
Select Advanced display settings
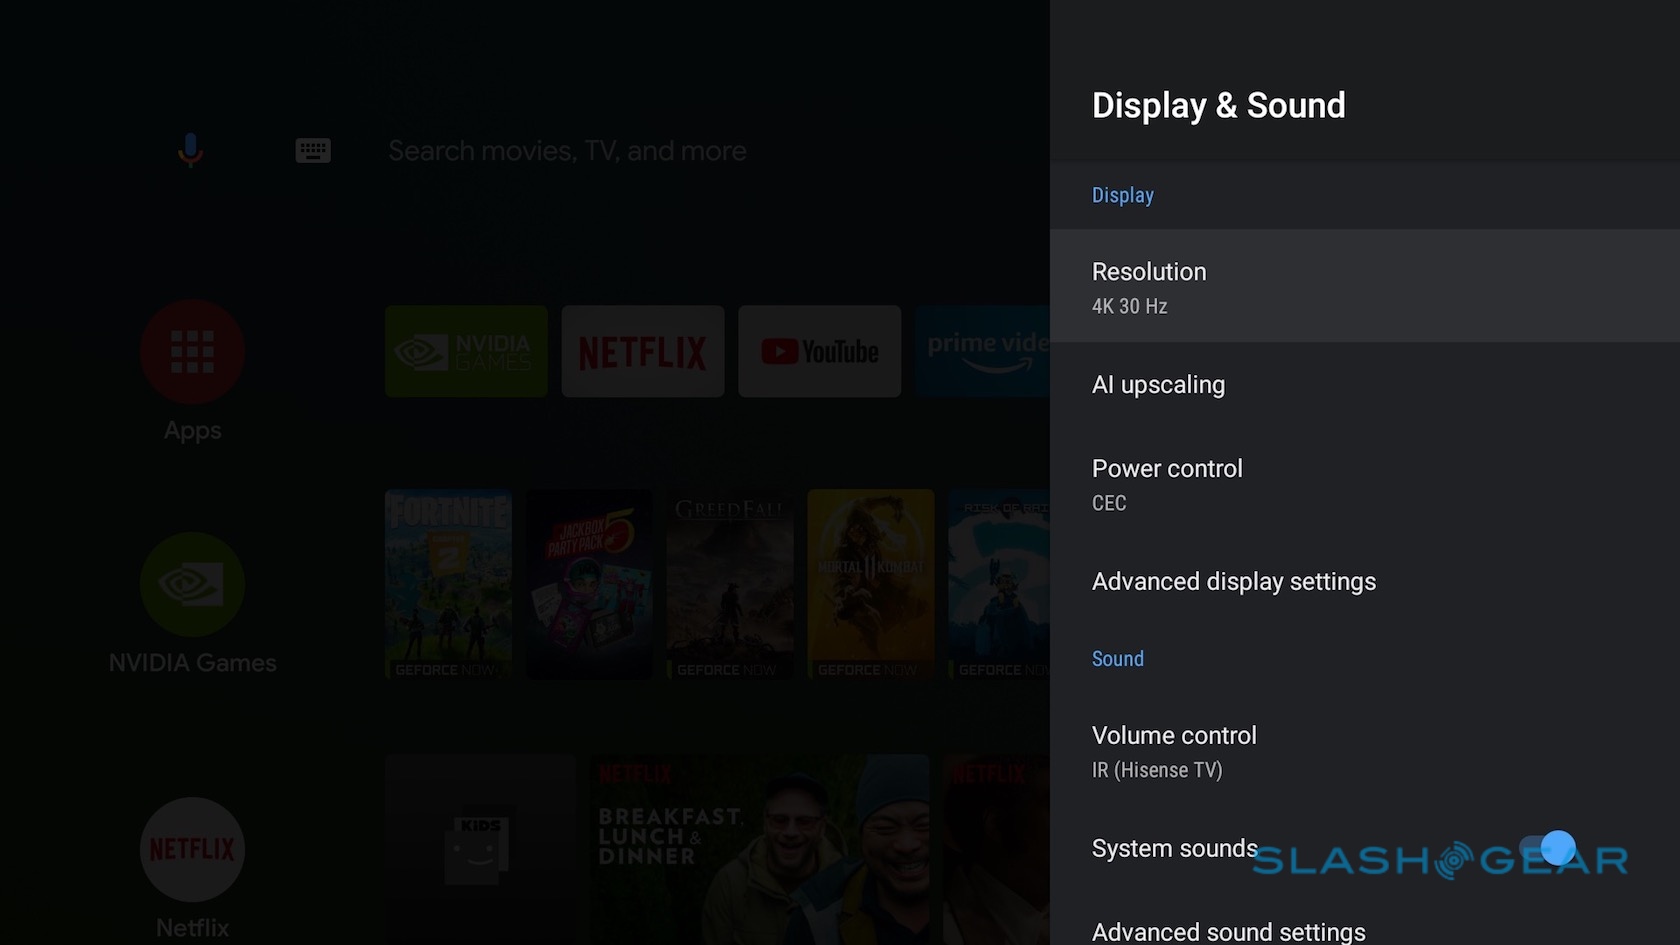pyautogui.click(x=1364, y=582)
